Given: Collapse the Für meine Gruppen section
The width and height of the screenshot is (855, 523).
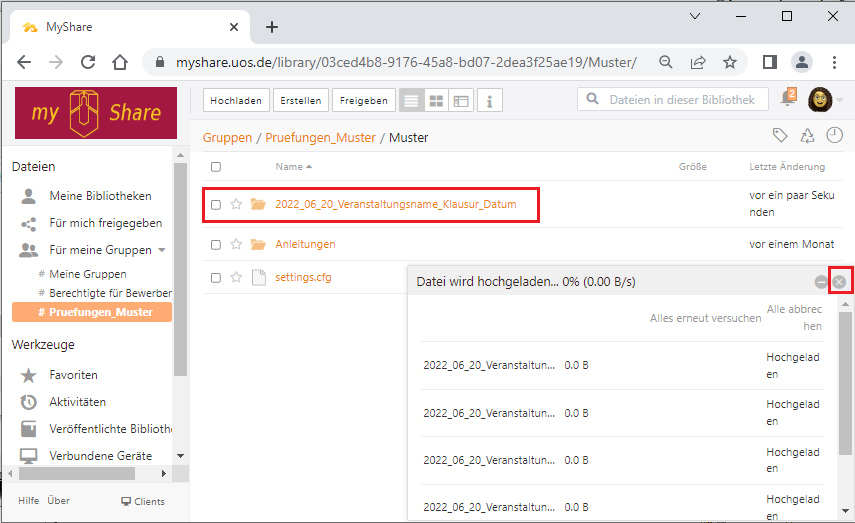Looking at the screenshot, I should (162, 250).
